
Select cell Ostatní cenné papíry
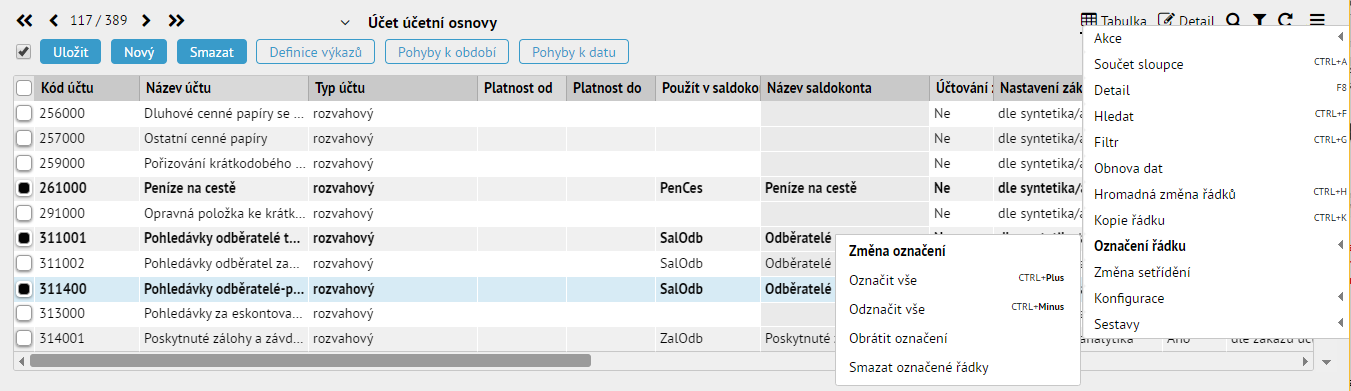coord(224,138)
